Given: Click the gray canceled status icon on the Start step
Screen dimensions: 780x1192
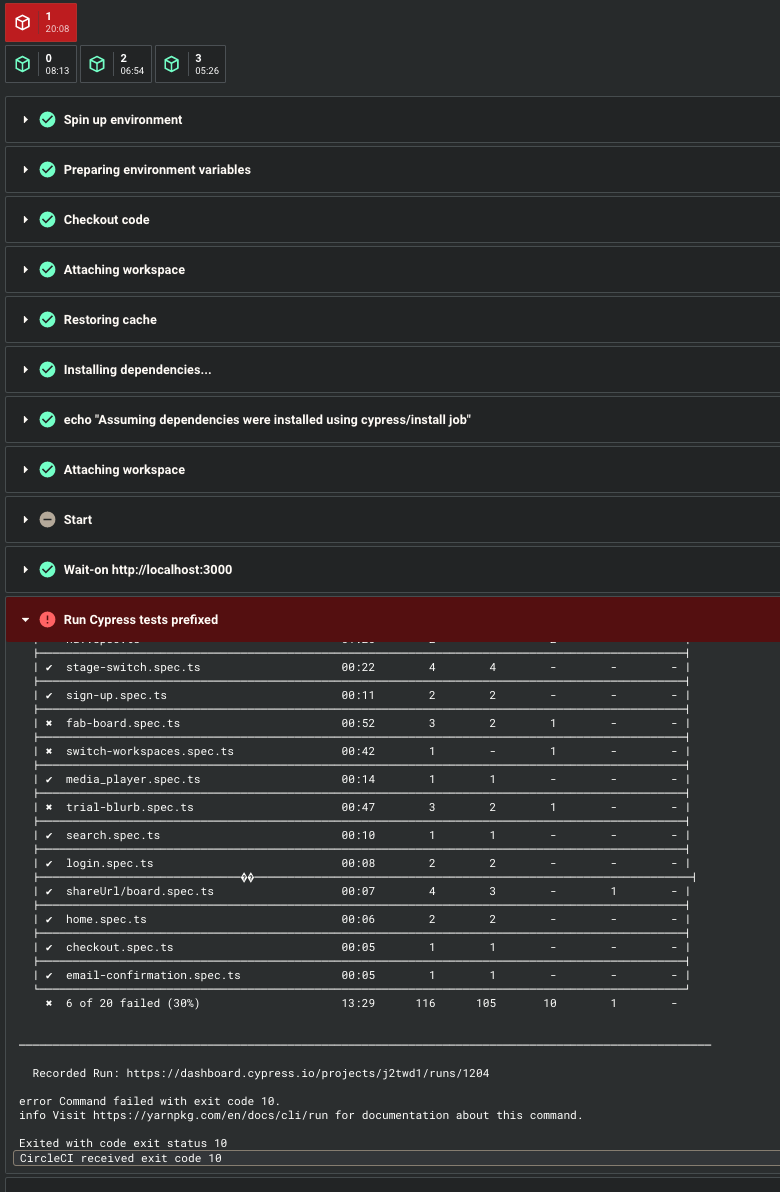Looking at the screenshot, I should click(47, 519).
